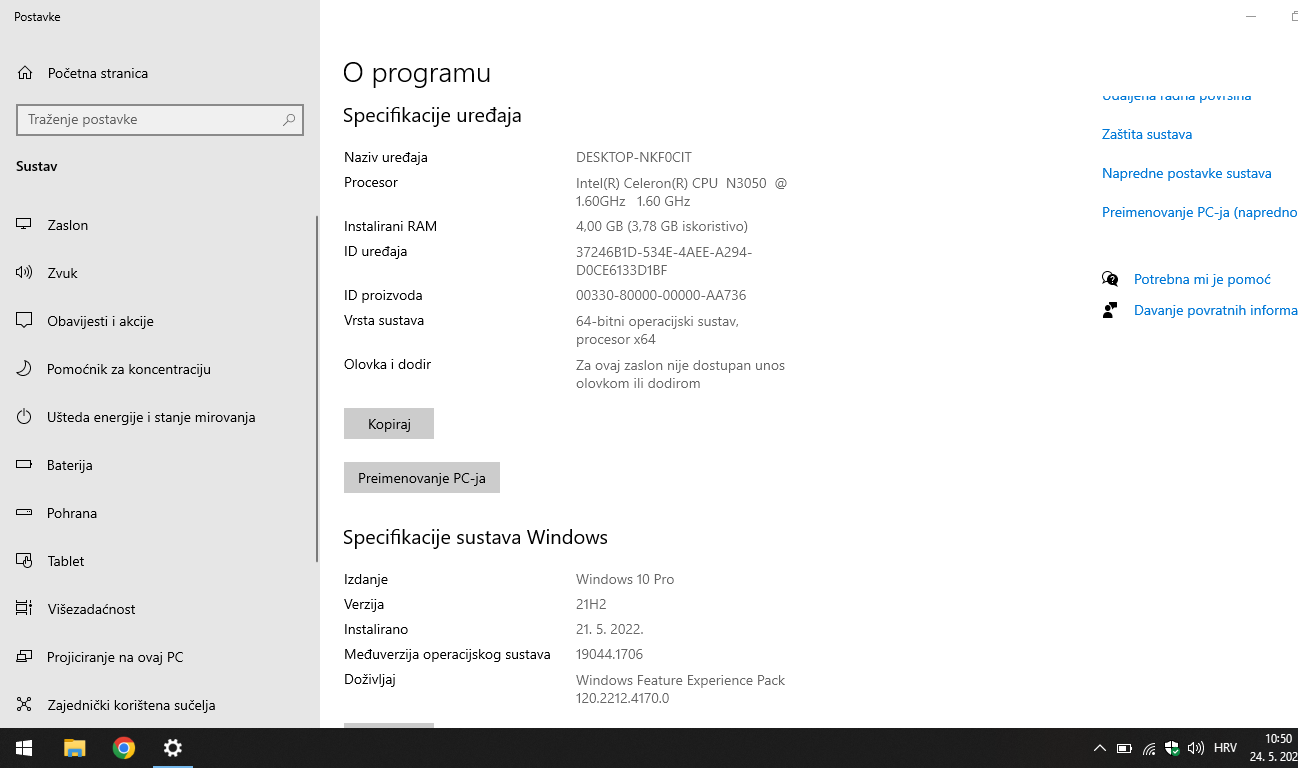Click the Zvuk speaker icon in the sidebar
This screenshot has width=1298, height=768.
25,273
